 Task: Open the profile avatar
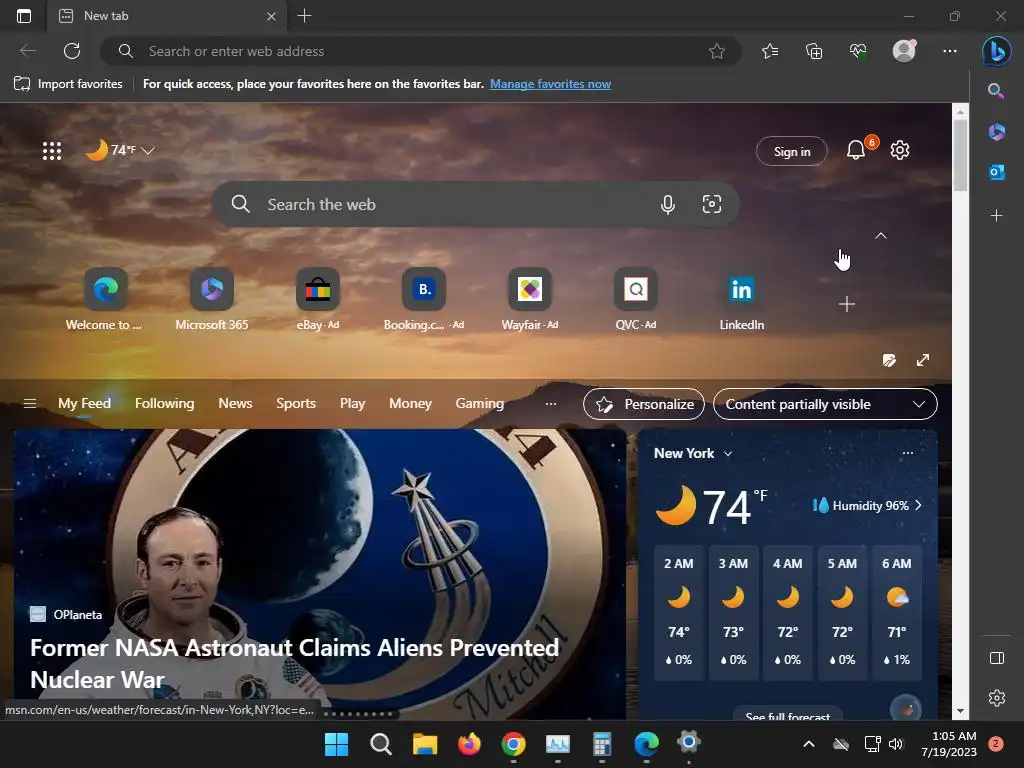coord(904,50)
